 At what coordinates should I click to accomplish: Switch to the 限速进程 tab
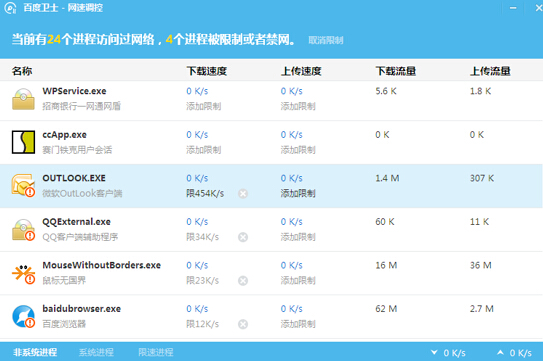[156, 352]
